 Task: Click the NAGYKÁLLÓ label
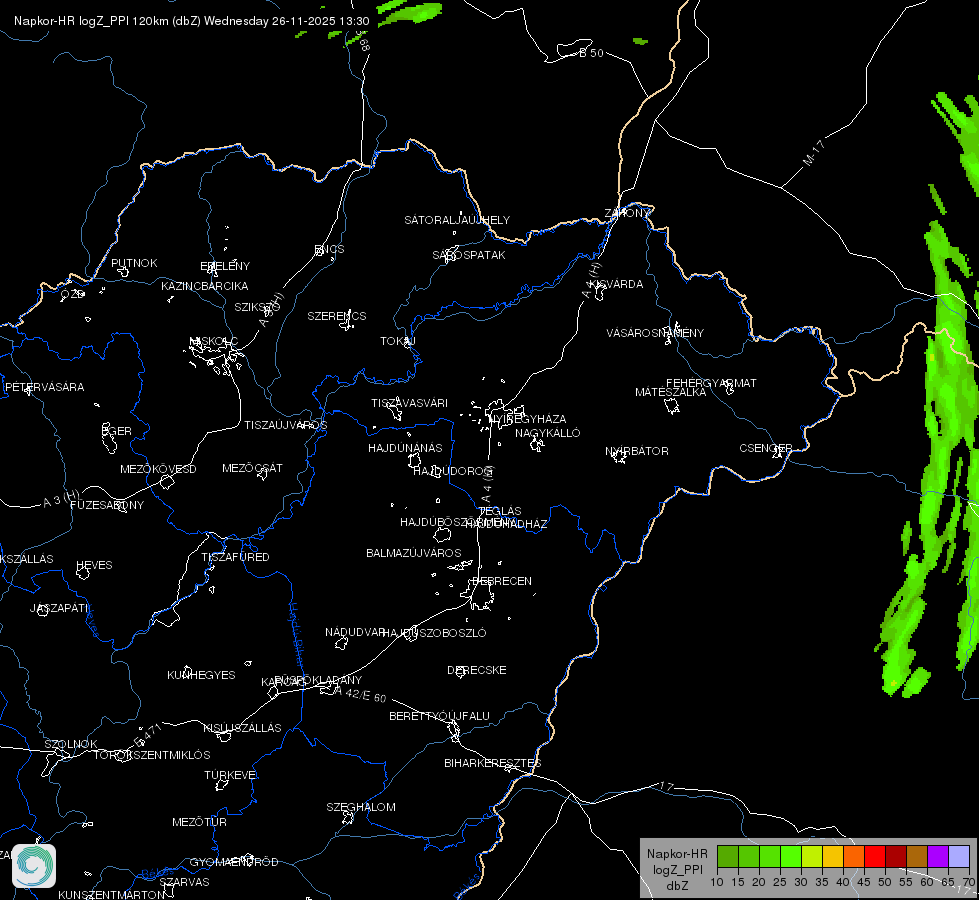(548, 433)
